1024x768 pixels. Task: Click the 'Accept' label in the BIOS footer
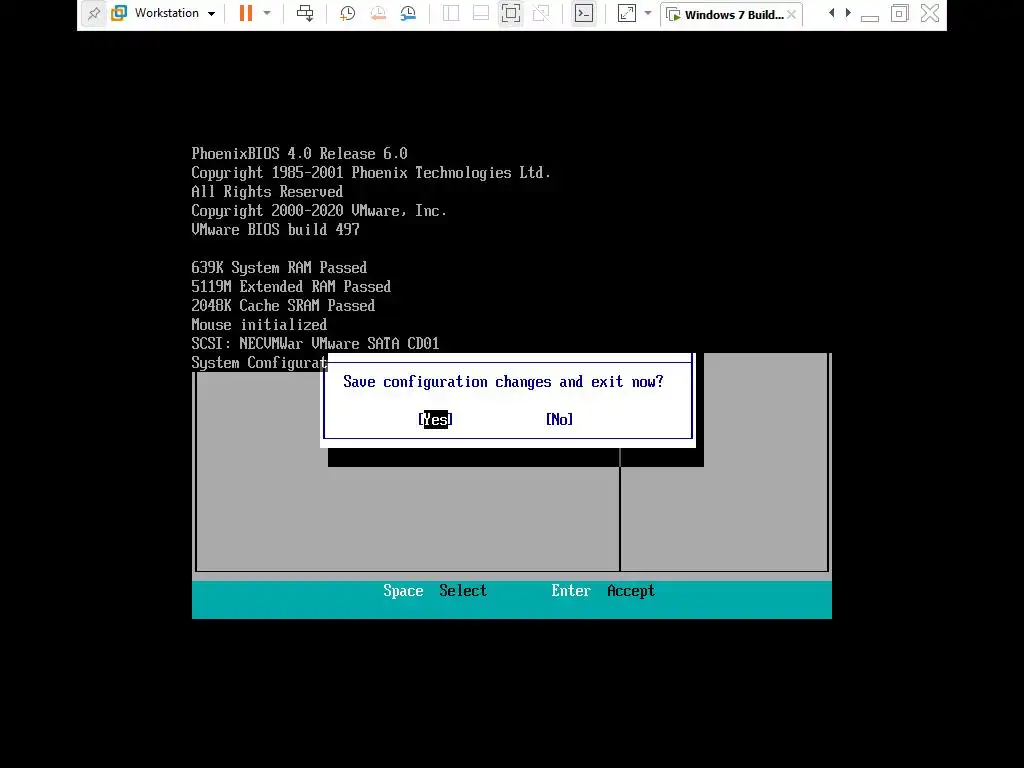(x=631, y=591)
